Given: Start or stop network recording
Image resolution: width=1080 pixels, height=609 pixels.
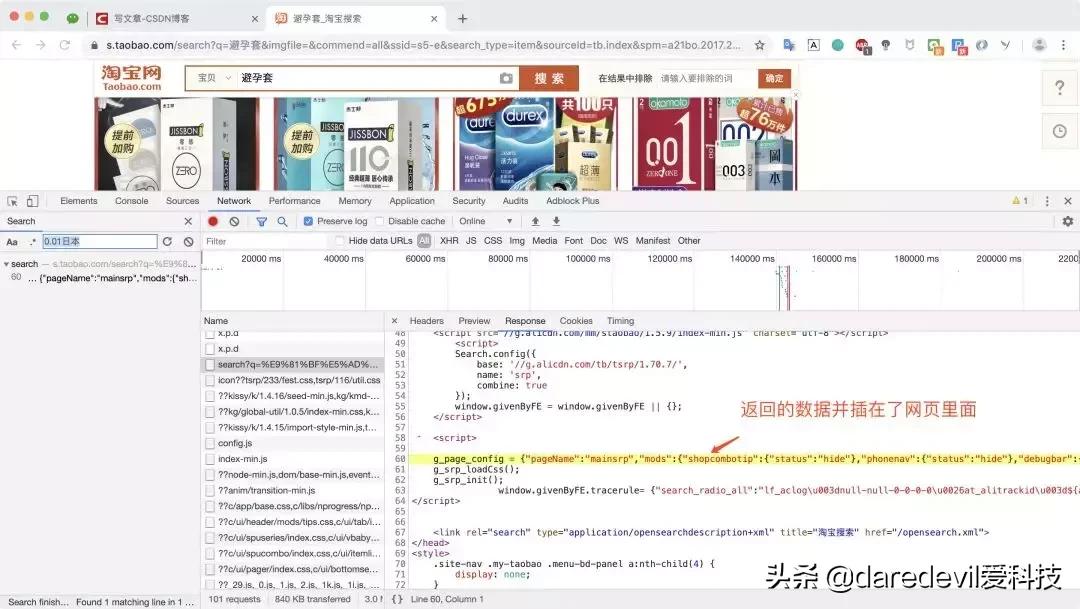Looking at the screenshot, I should pyautogui.click(x=213, y=221).
